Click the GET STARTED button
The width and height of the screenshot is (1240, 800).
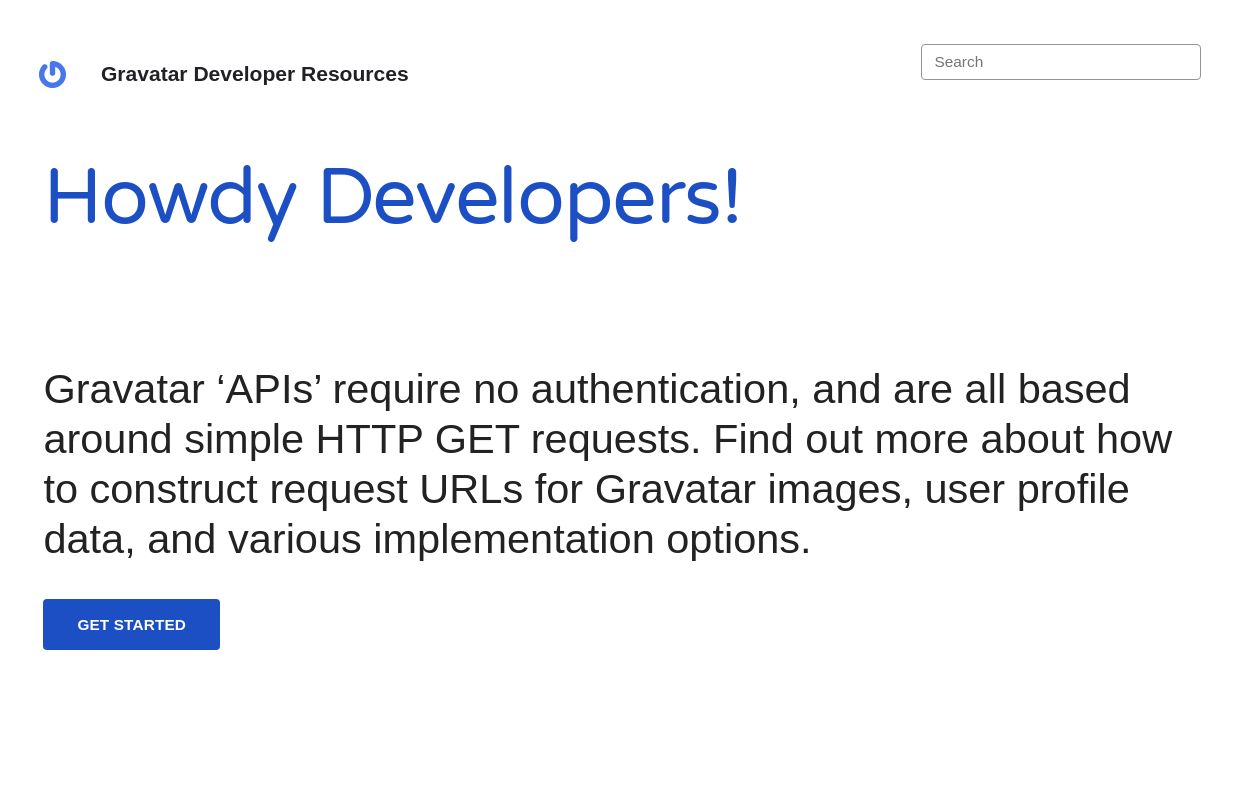pos(131,624)
